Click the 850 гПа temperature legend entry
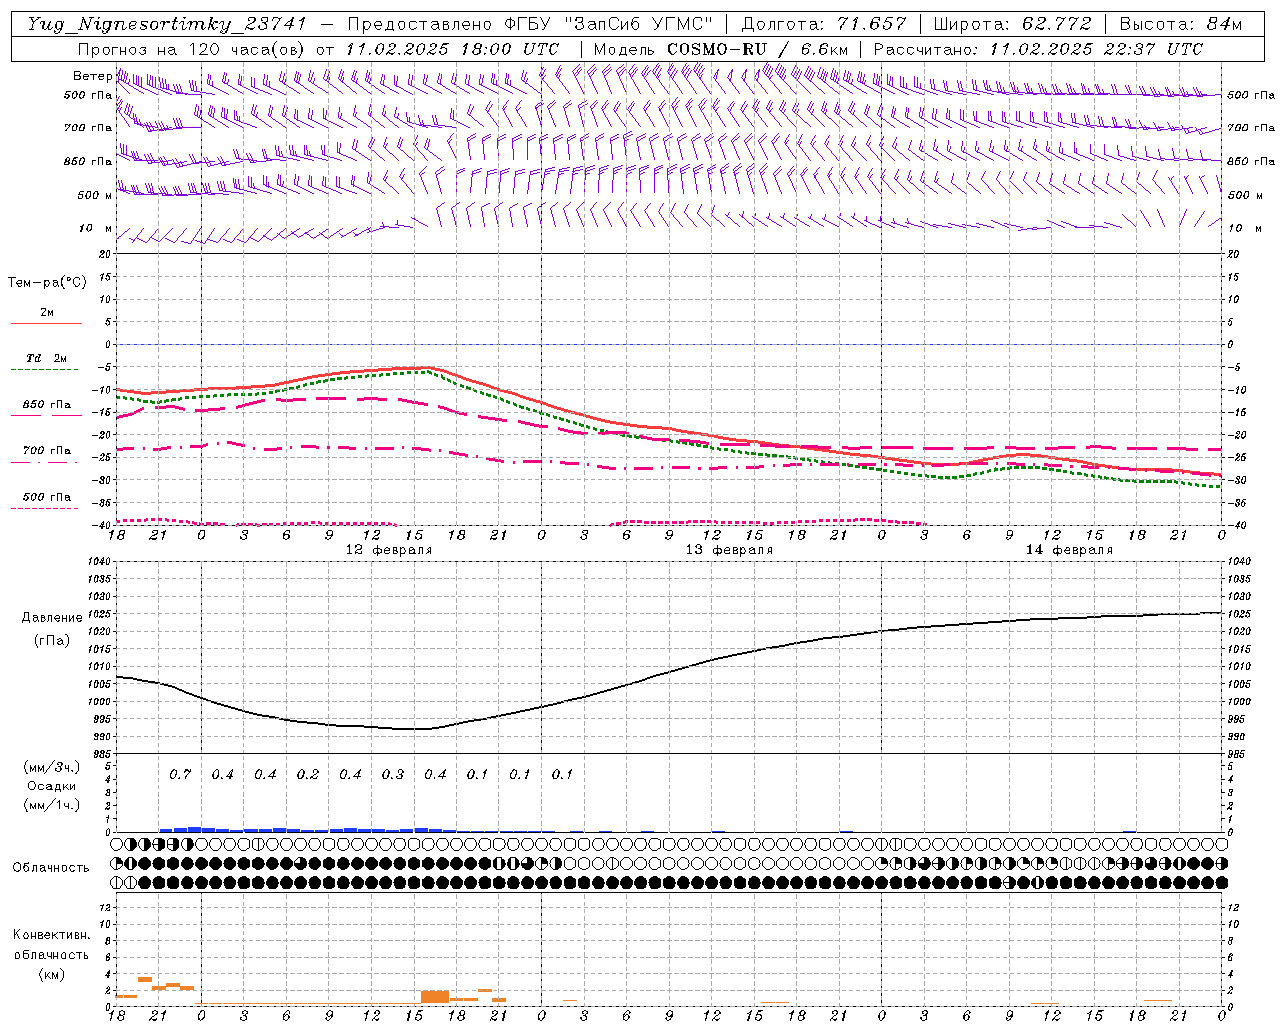The width and height of the screenshot is (1280, 1024). click(46, 406)
